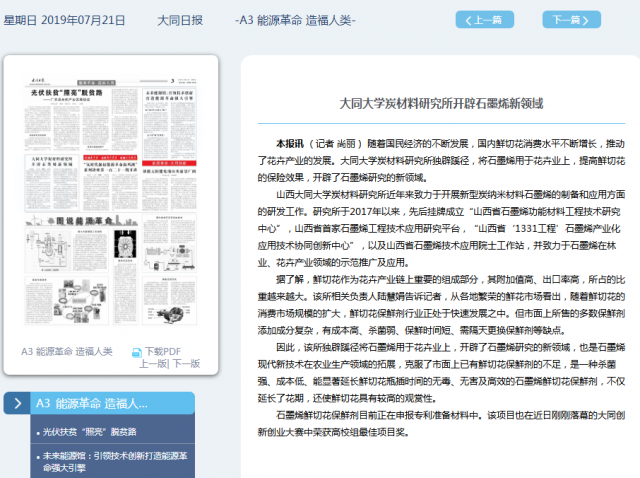Collapse the A3 section chevron arrow
Image resolution: width=640 pixels, height=478 pixels.
coord(17,403)
